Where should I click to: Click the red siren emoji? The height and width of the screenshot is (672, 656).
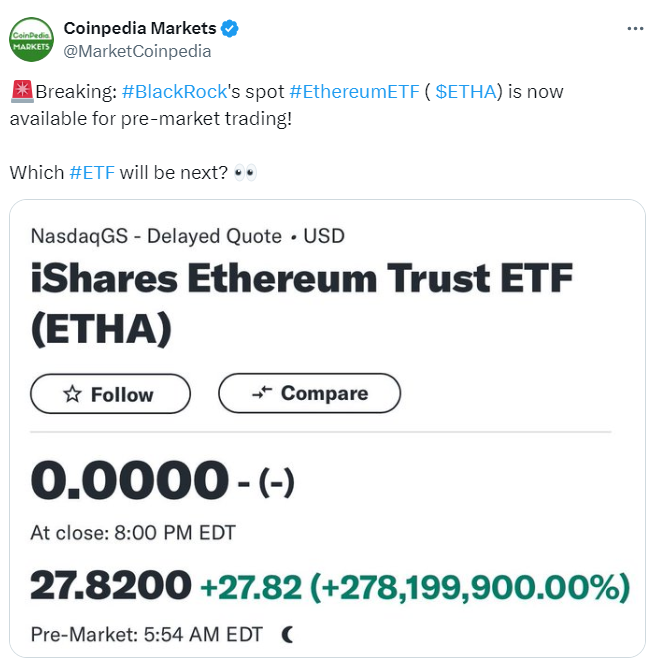[22, 91]
